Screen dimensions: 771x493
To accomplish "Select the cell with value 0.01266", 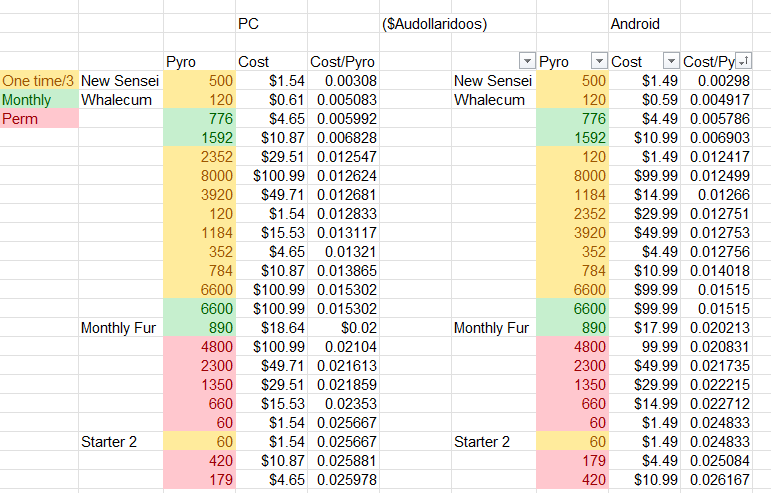I will tap(716, 195).
